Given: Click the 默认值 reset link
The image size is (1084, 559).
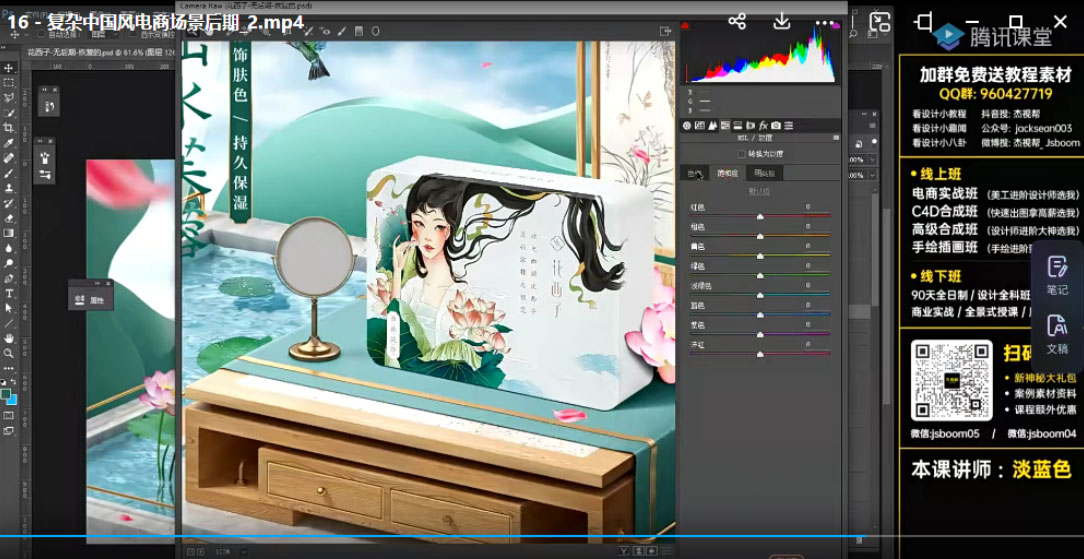Looking at the screenshot, I should pos(760,192).
